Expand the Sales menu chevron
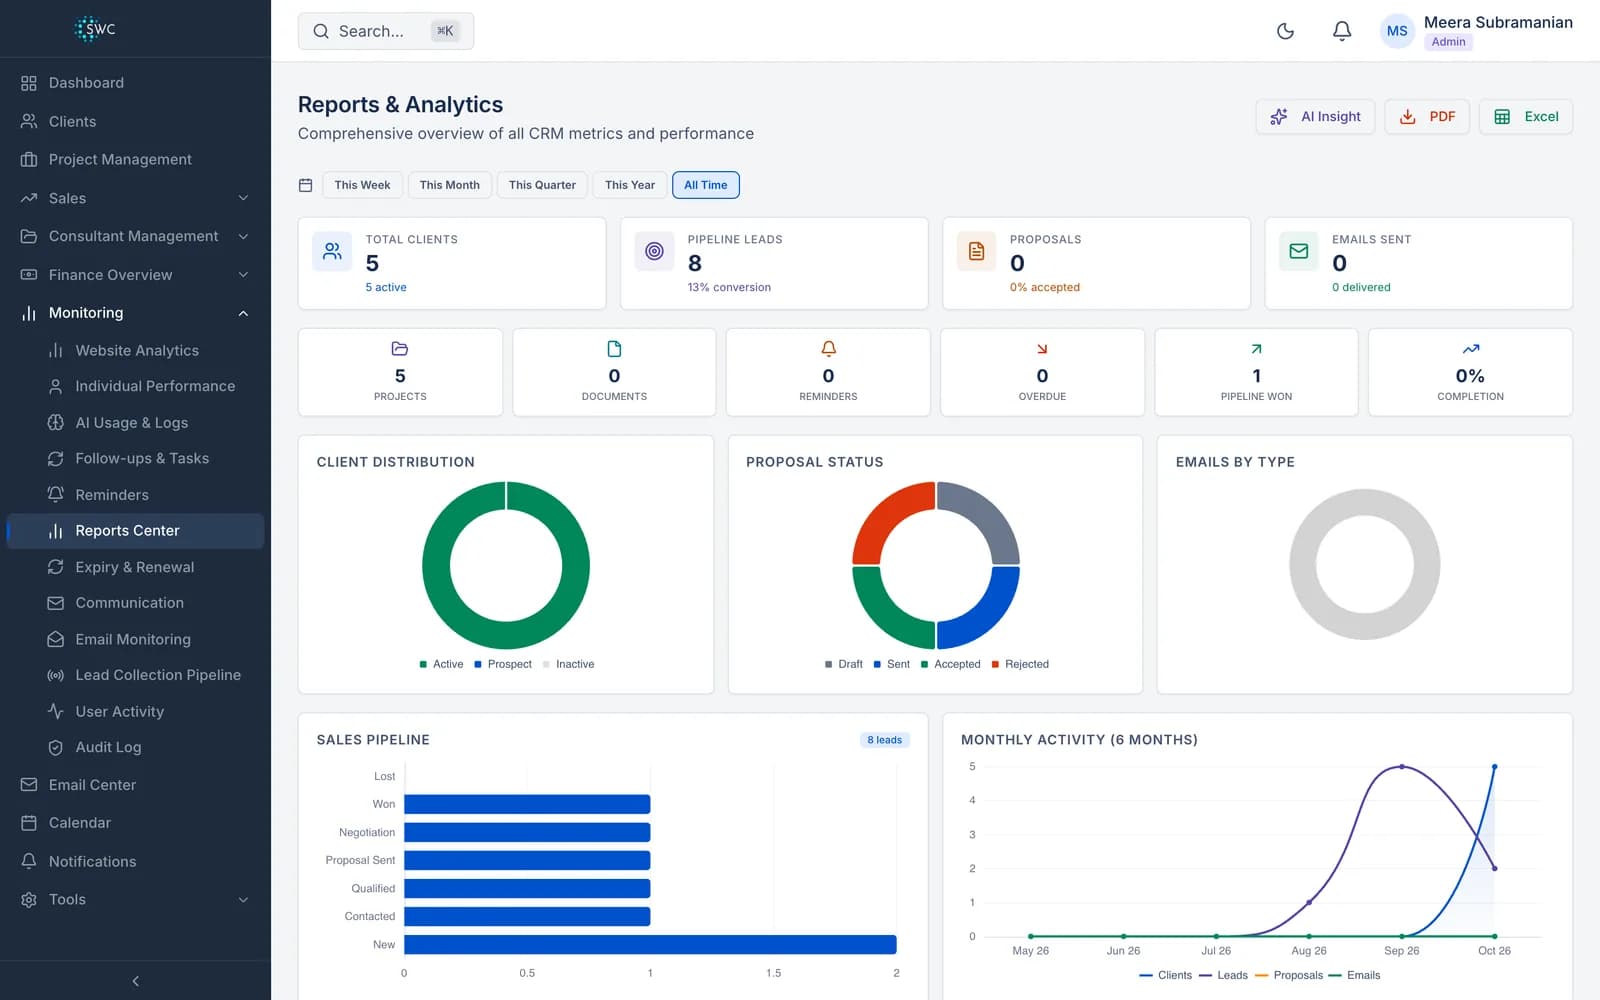The image size is (1600, 1000). coord(243,198)
